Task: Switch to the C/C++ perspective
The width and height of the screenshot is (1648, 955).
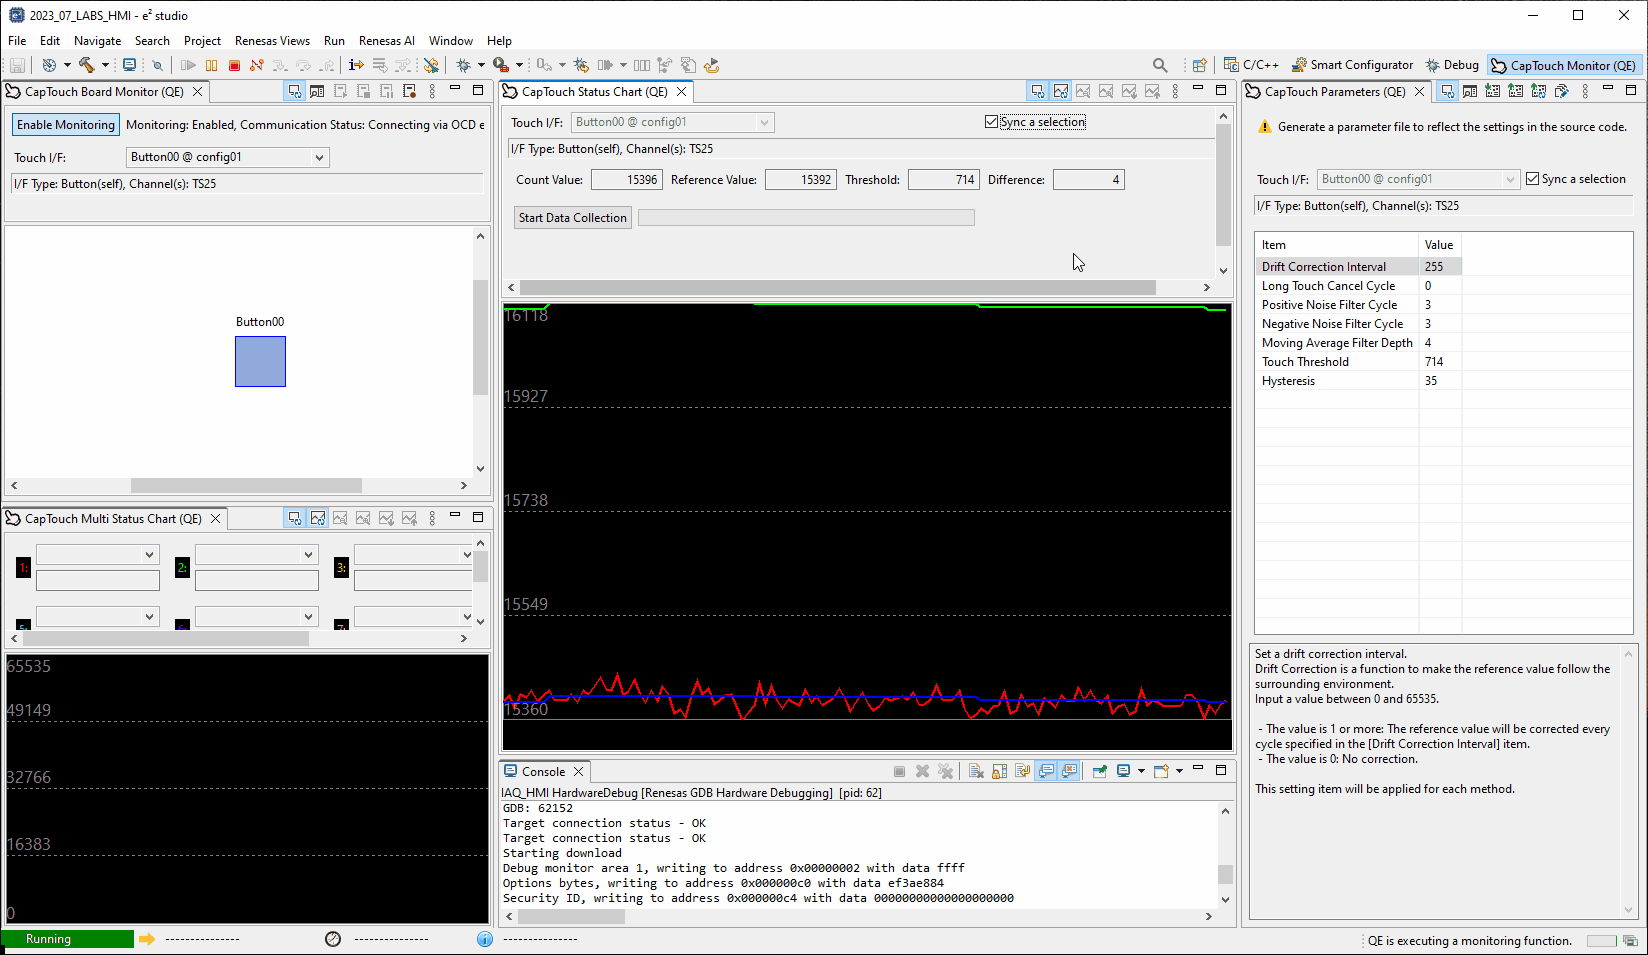Action: coord(1251,65)
